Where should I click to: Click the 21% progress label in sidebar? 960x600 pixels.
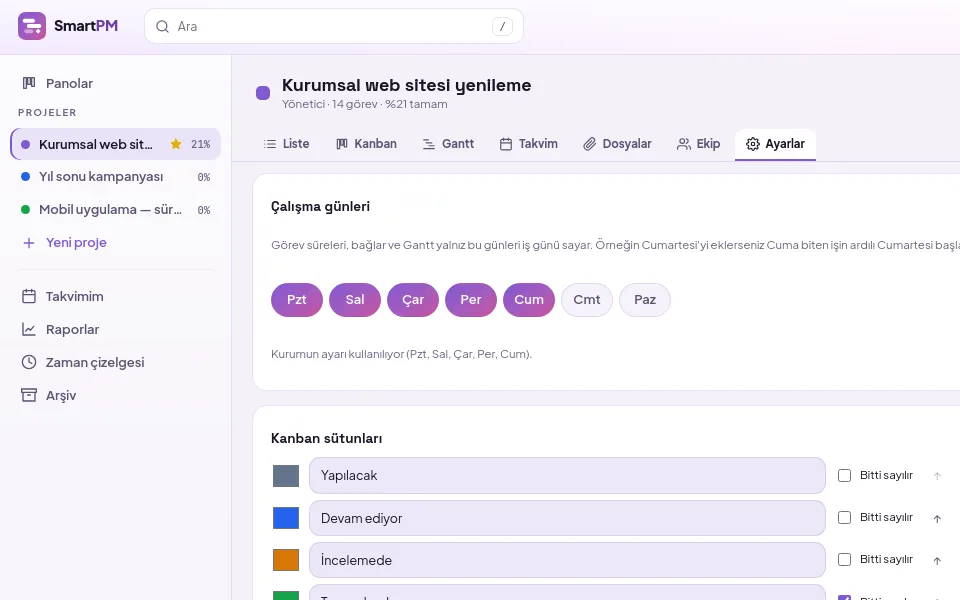pyautogui.click(x=201, y=144)
